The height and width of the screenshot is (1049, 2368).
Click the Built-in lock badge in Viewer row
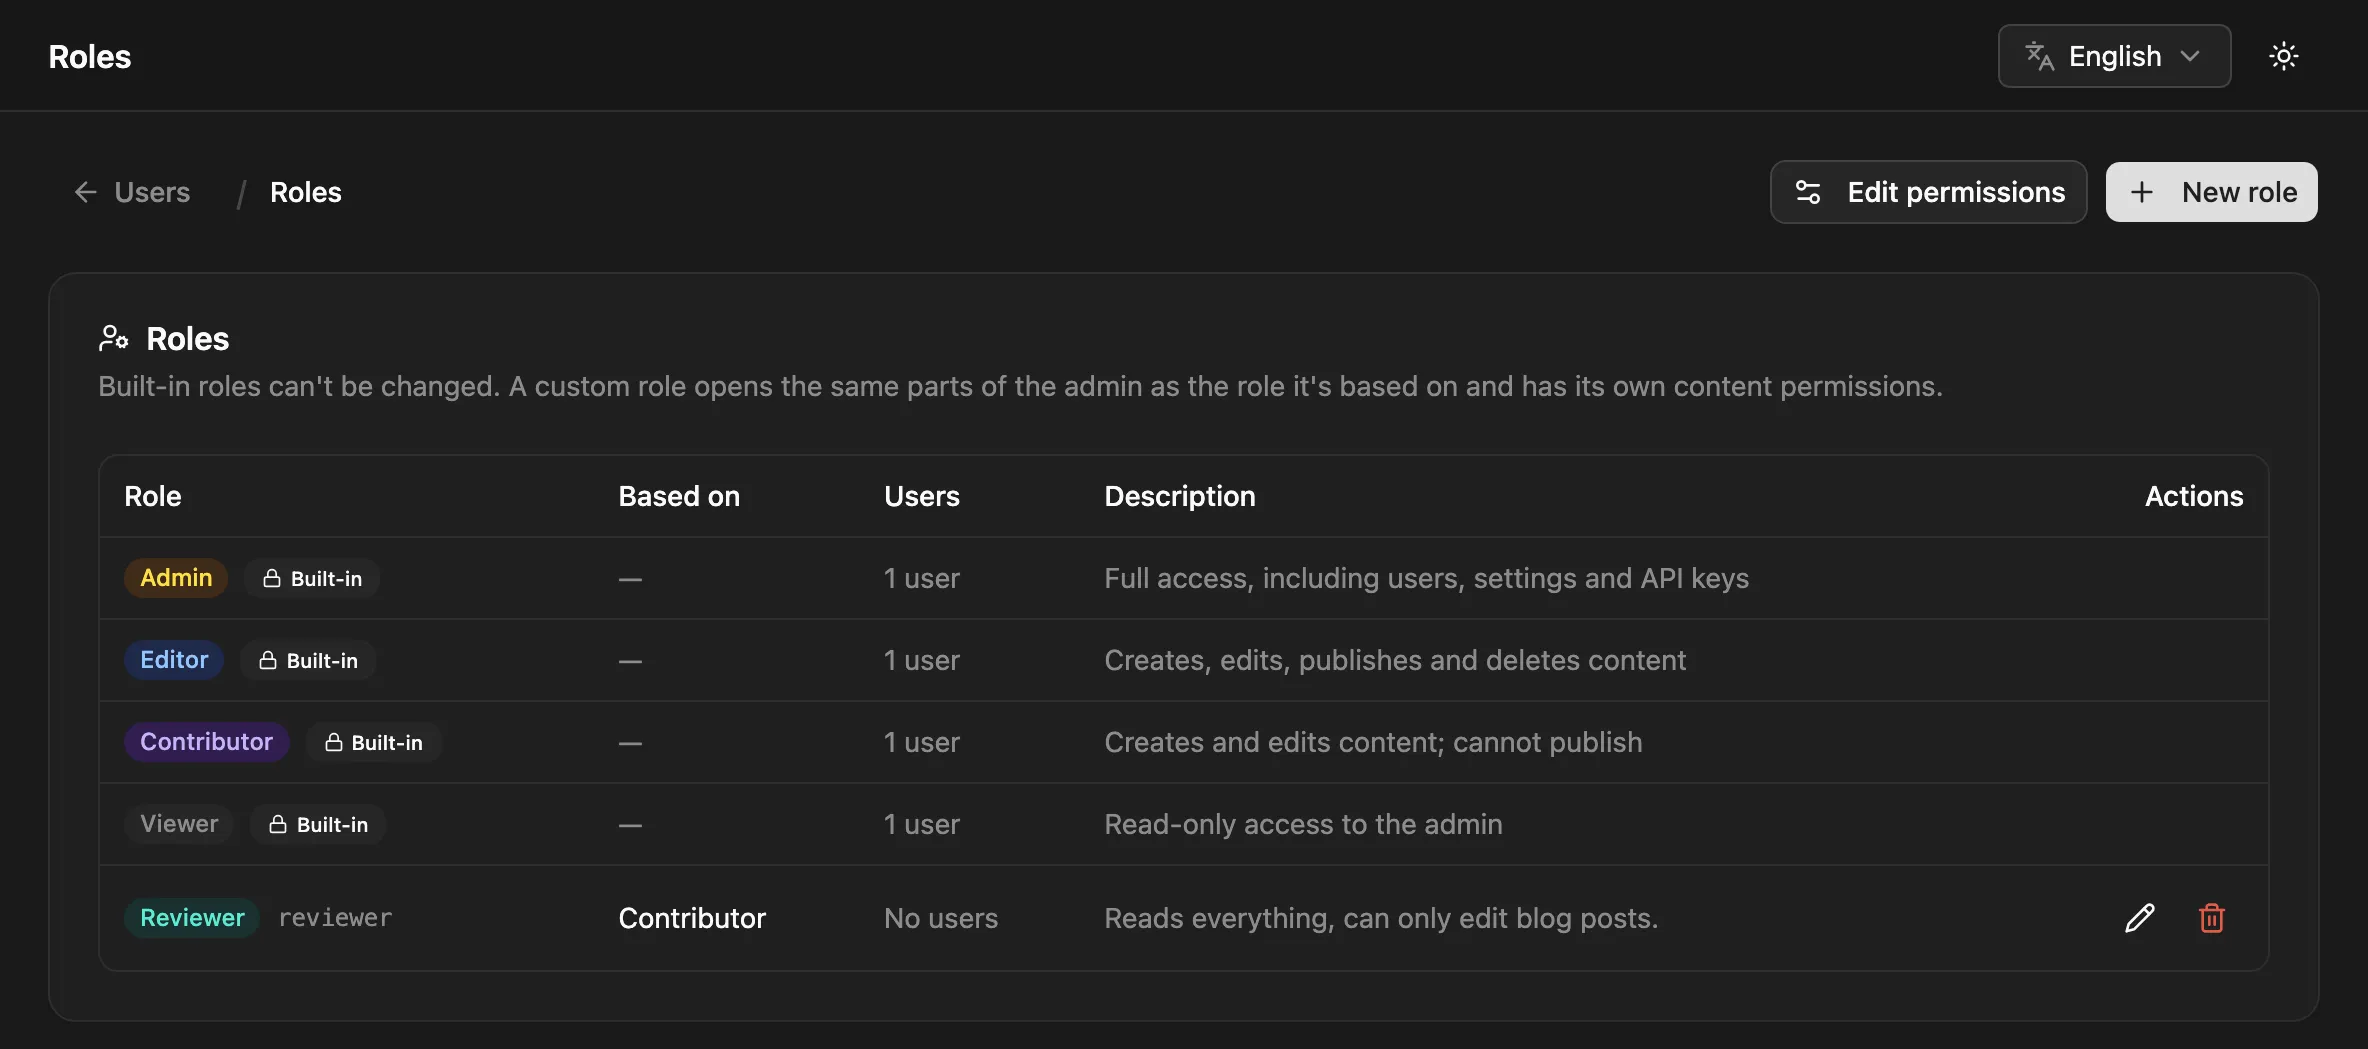point(318,824)
